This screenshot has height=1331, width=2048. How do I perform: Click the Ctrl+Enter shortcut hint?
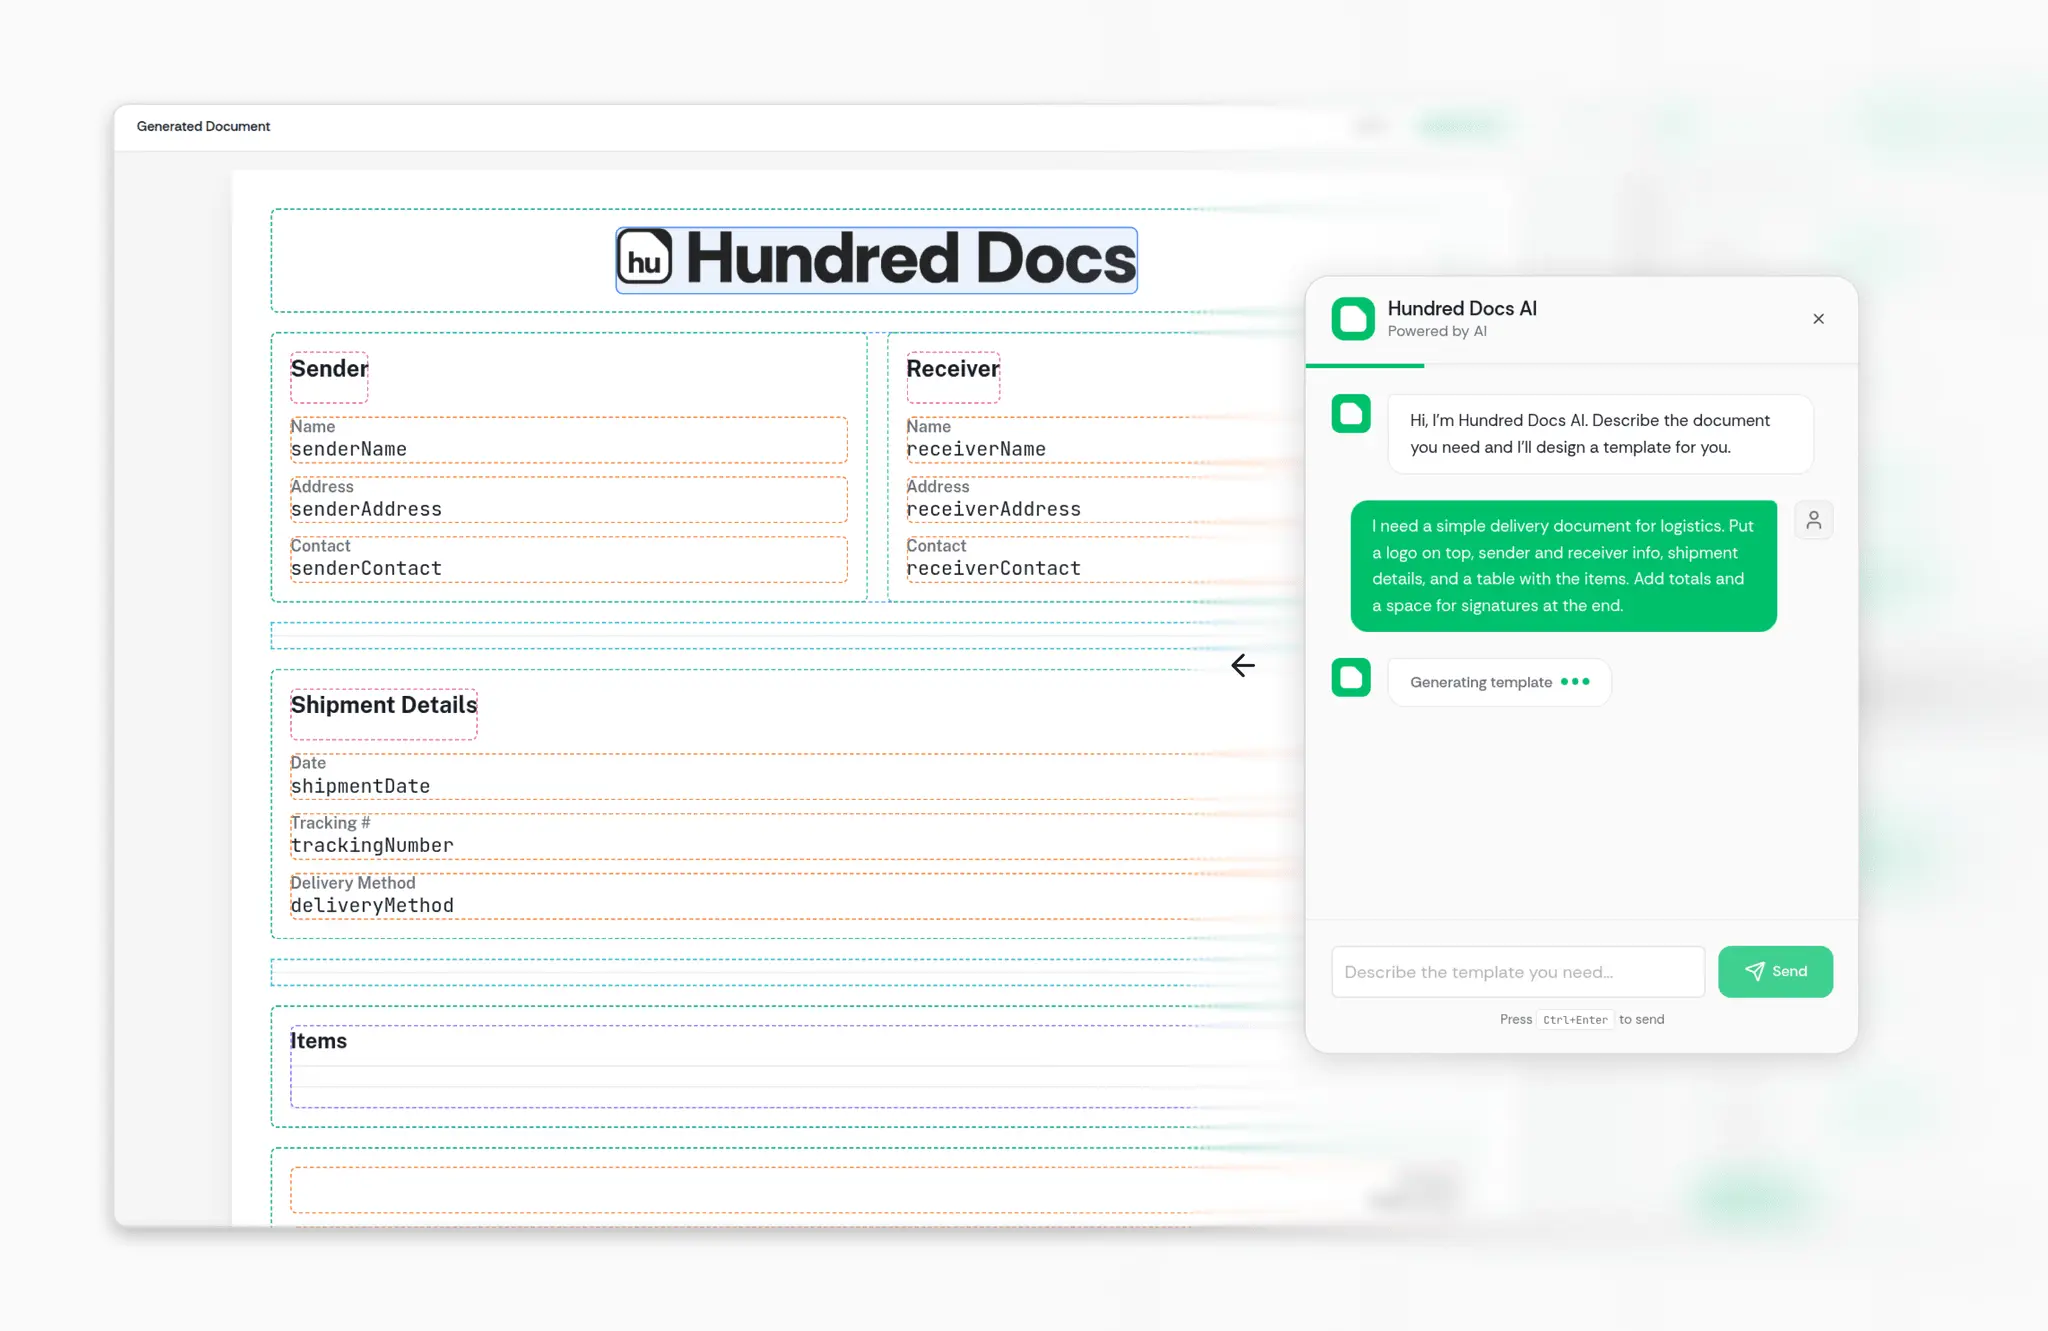coord(1575,1020)
